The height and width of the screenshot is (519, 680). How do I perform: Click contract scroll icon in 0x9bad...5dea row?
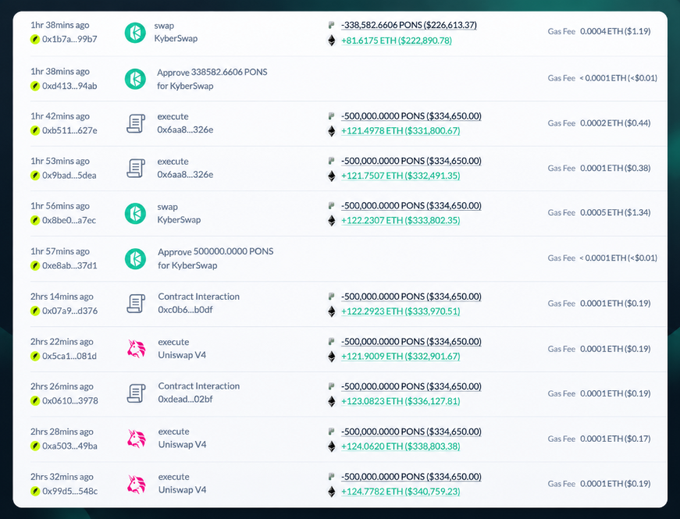pos(136,168)
